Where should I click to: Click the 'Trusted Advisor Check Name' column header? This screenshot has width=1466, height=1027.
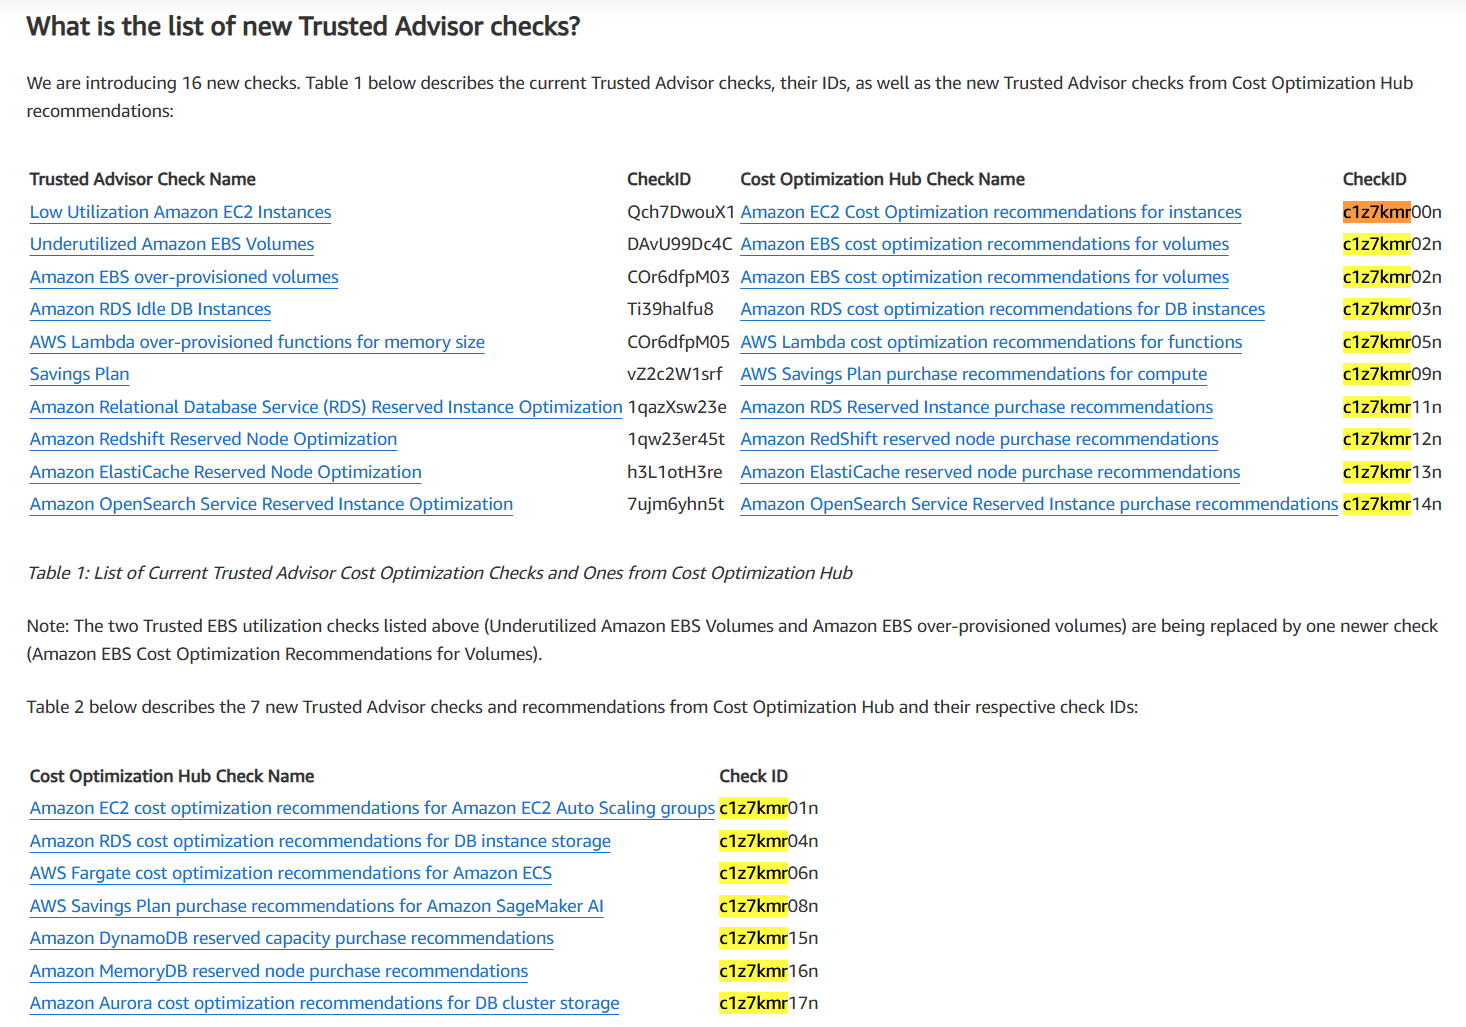coord(143,179)
